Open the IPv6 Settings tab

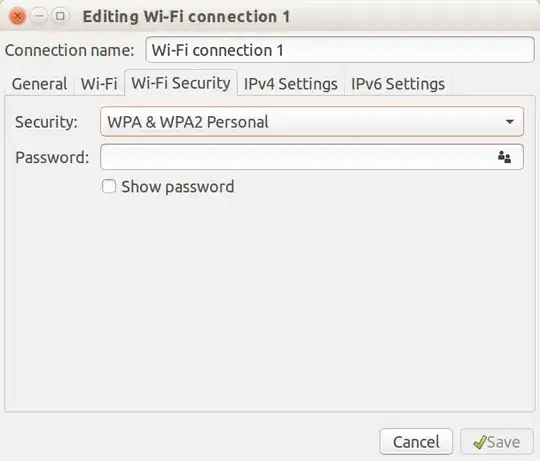(398, 84)
